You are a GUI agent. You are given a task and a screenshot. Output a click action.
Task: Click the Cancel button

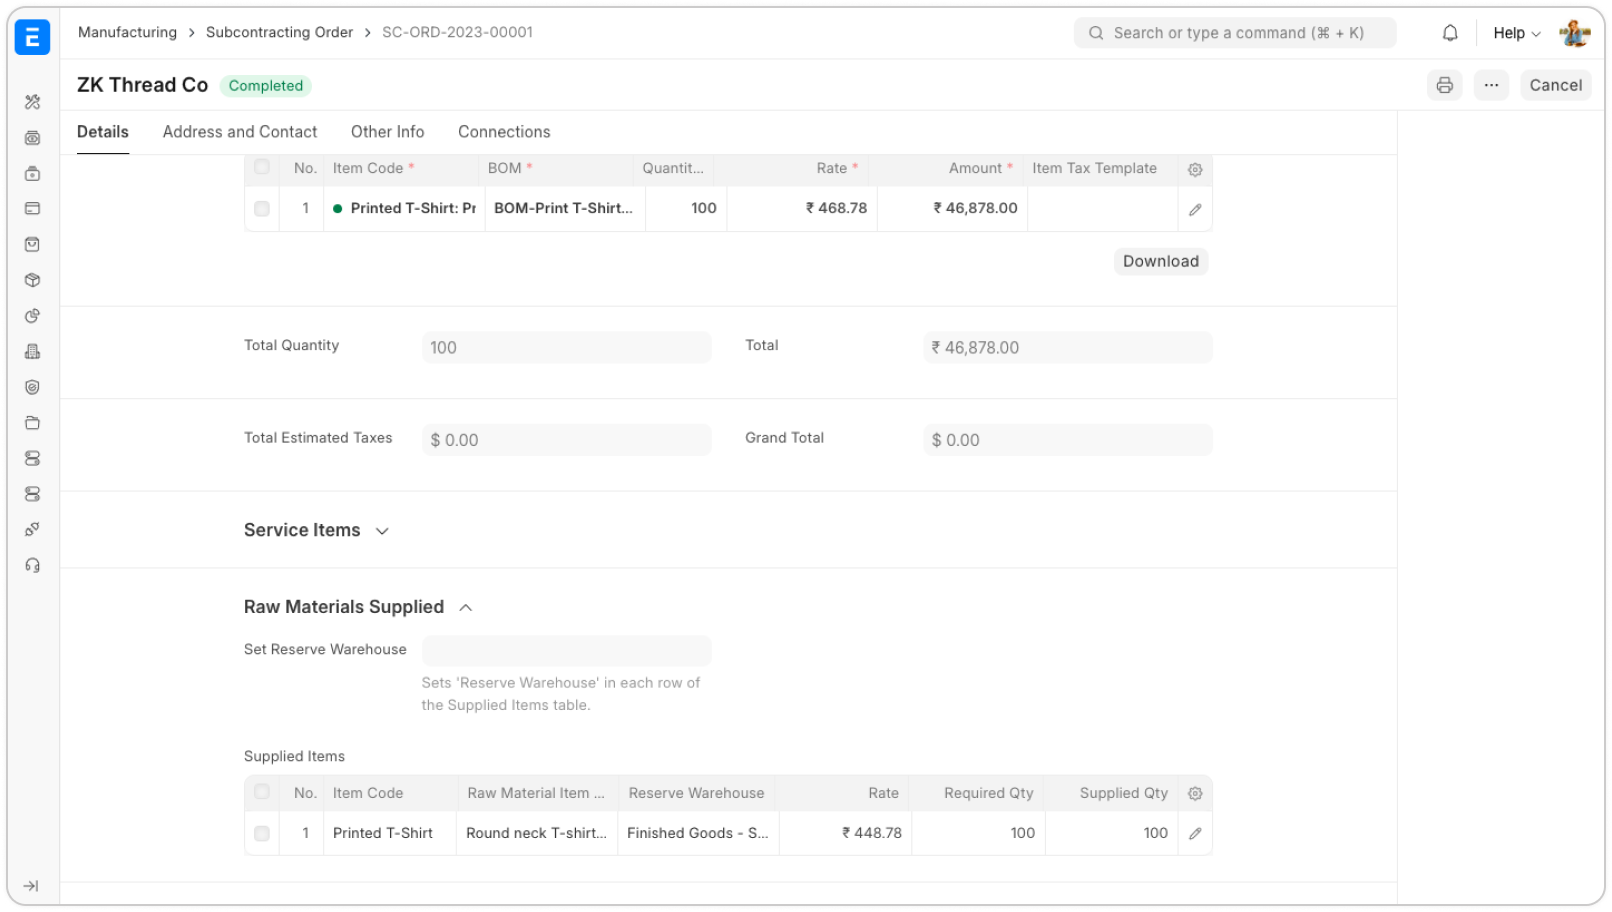[1555, 85]
